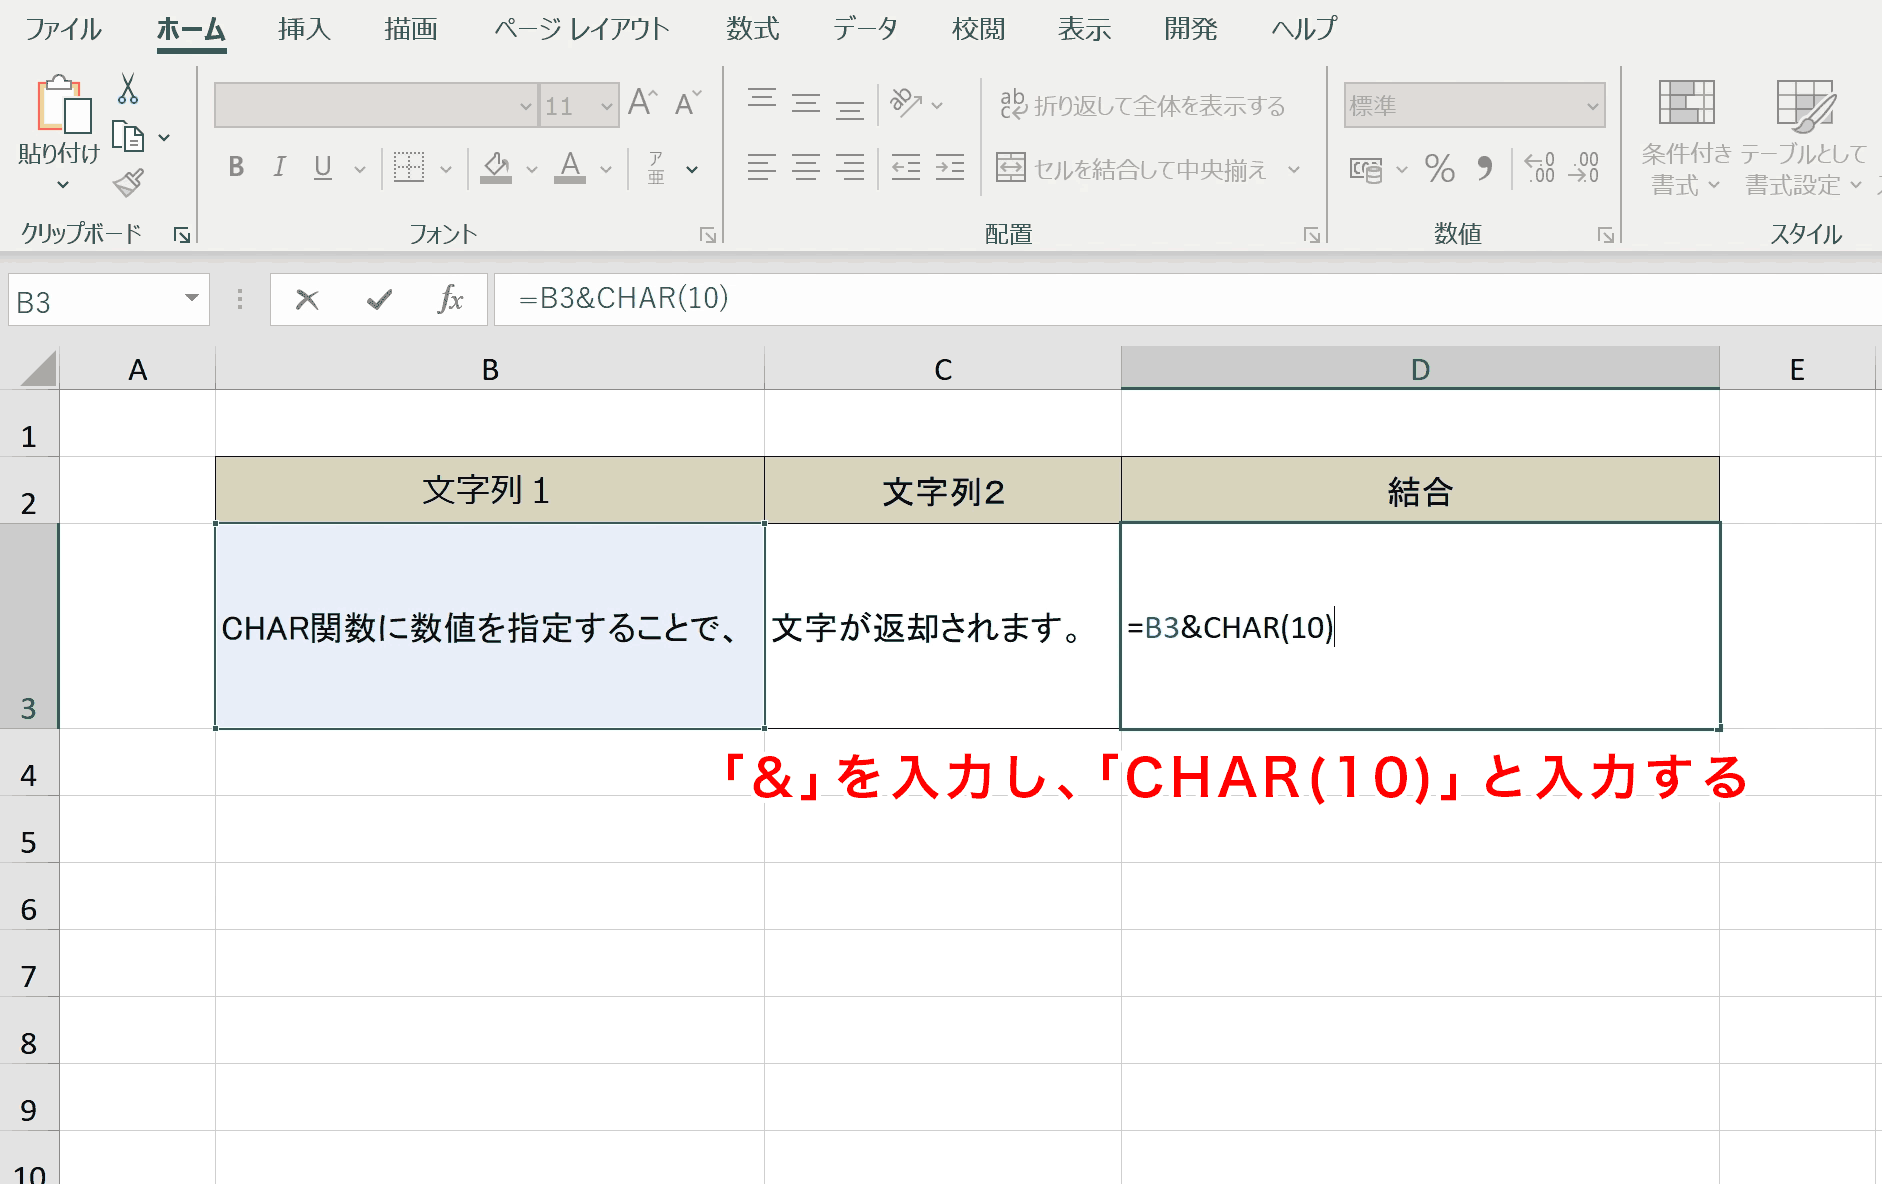Screen dimensions: 1882x1184
Task: Click the Decrease Indent icon
Action: pyautogui.click(x=906, y=167)
